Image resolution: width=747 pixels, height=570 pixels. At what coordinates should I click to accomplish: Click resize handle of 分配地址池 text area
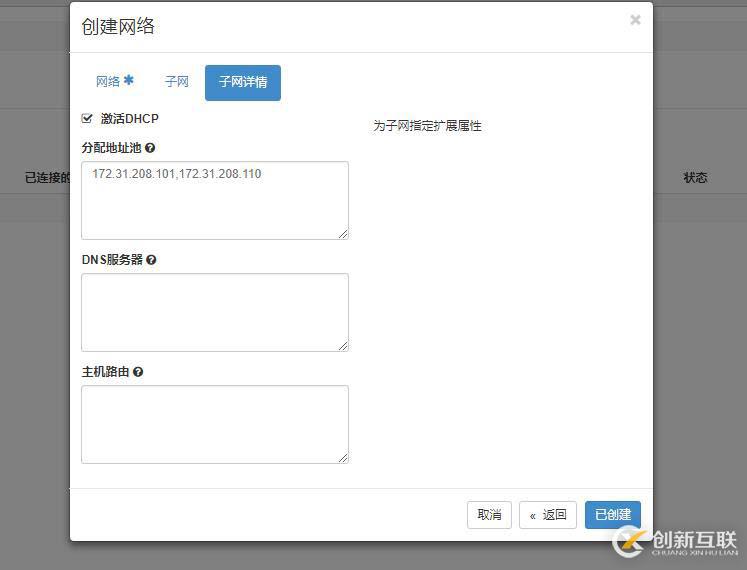click(x=343, y=234)
